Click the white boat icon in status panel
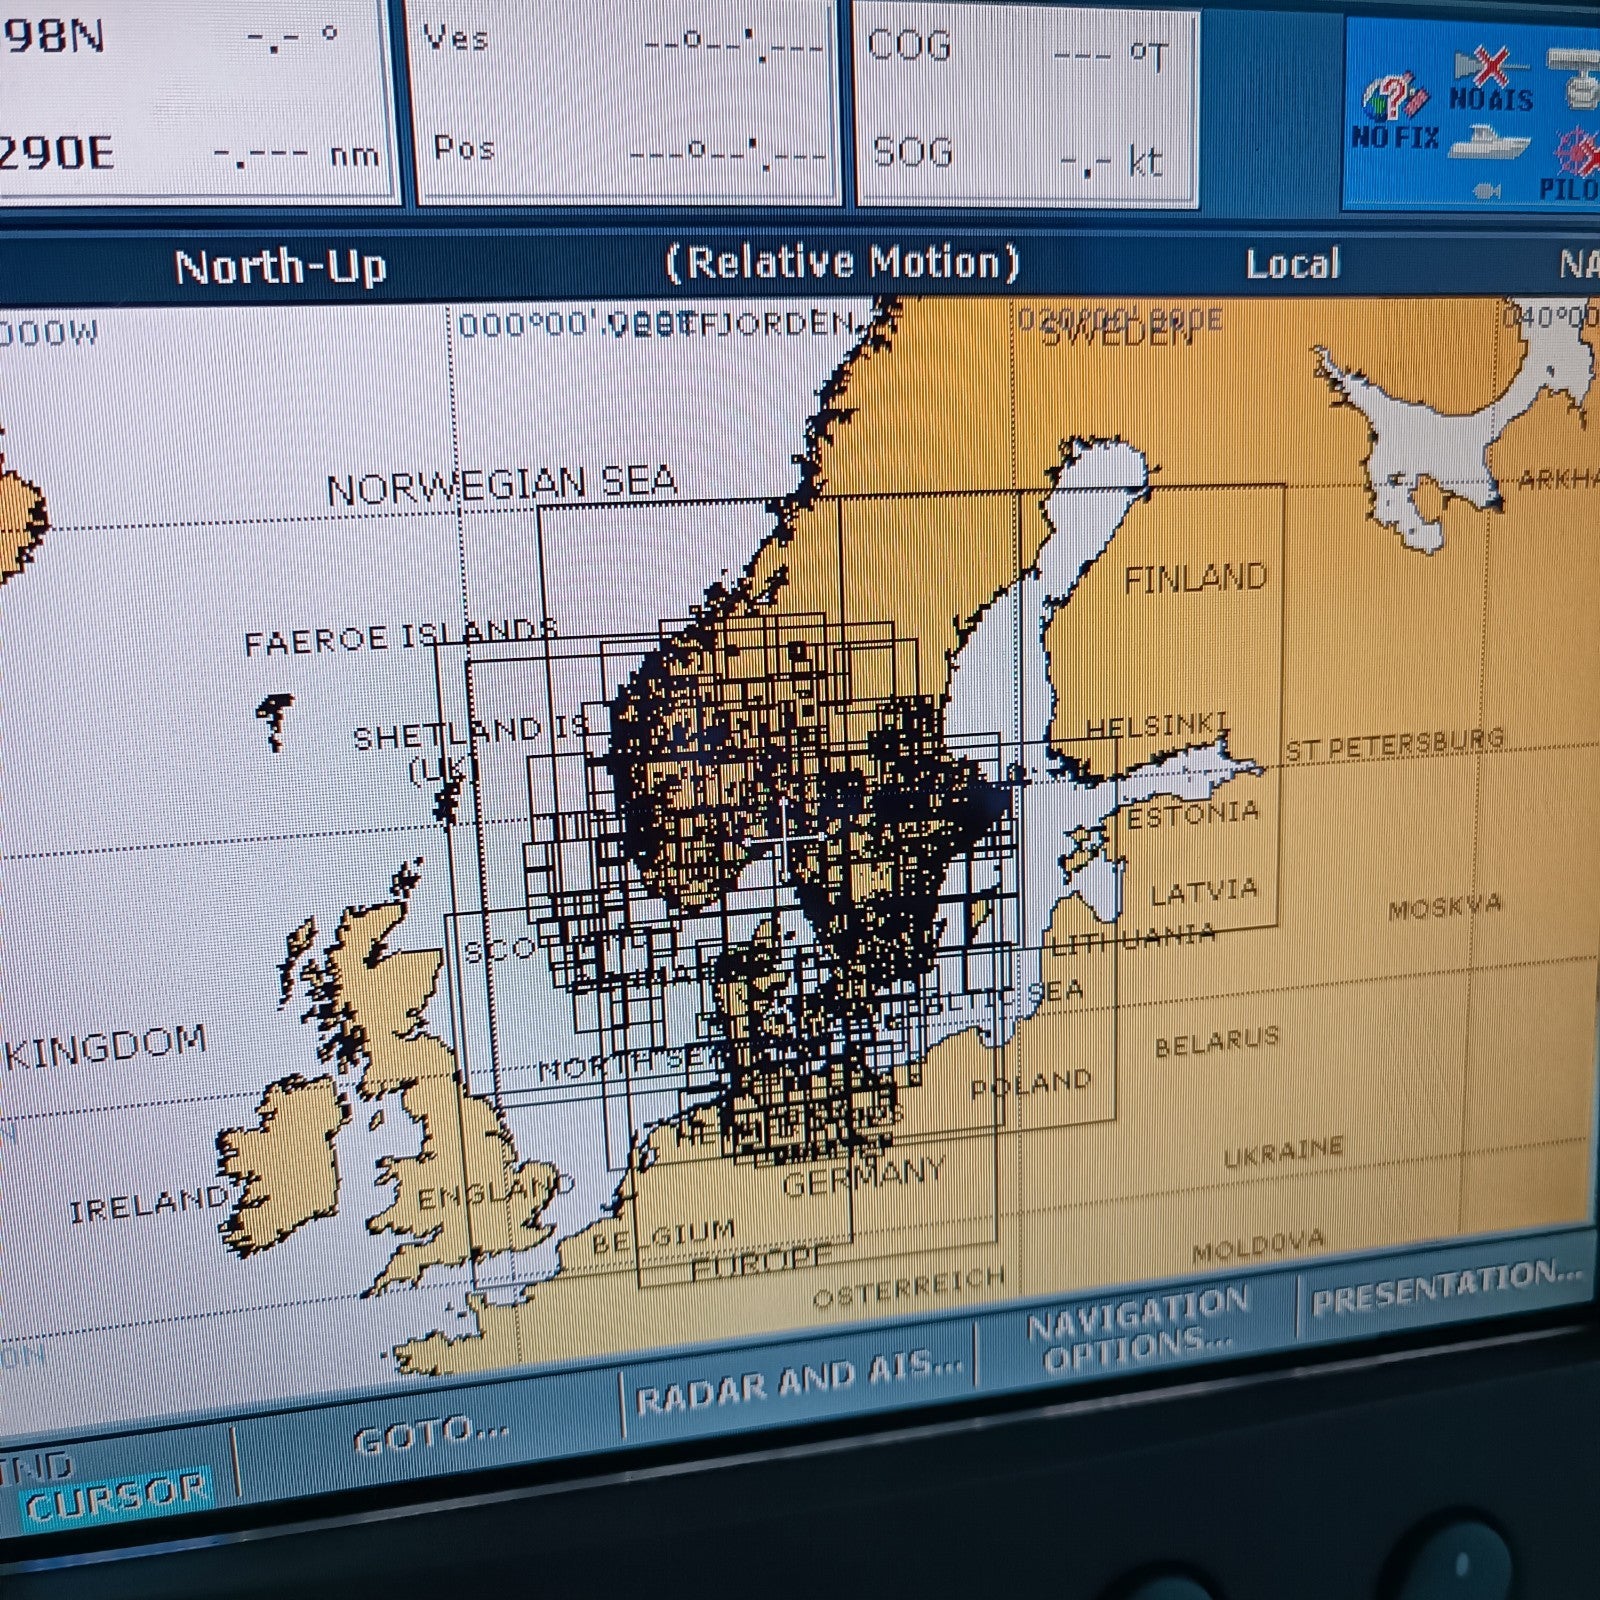The image size is (1600, 1600). point(1490,142)
